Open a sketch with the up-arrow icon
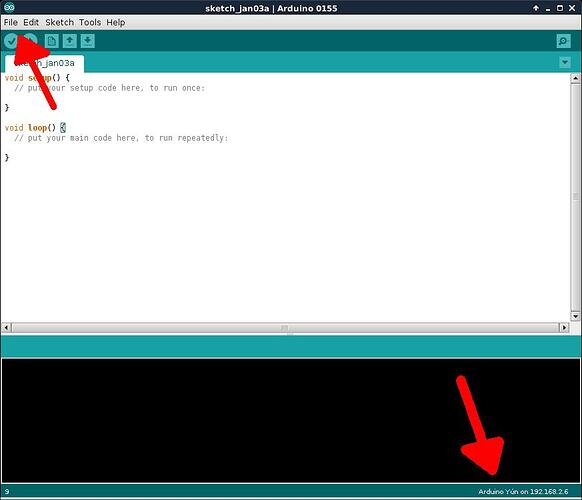 pyautogui.click(x=69, y=41)
